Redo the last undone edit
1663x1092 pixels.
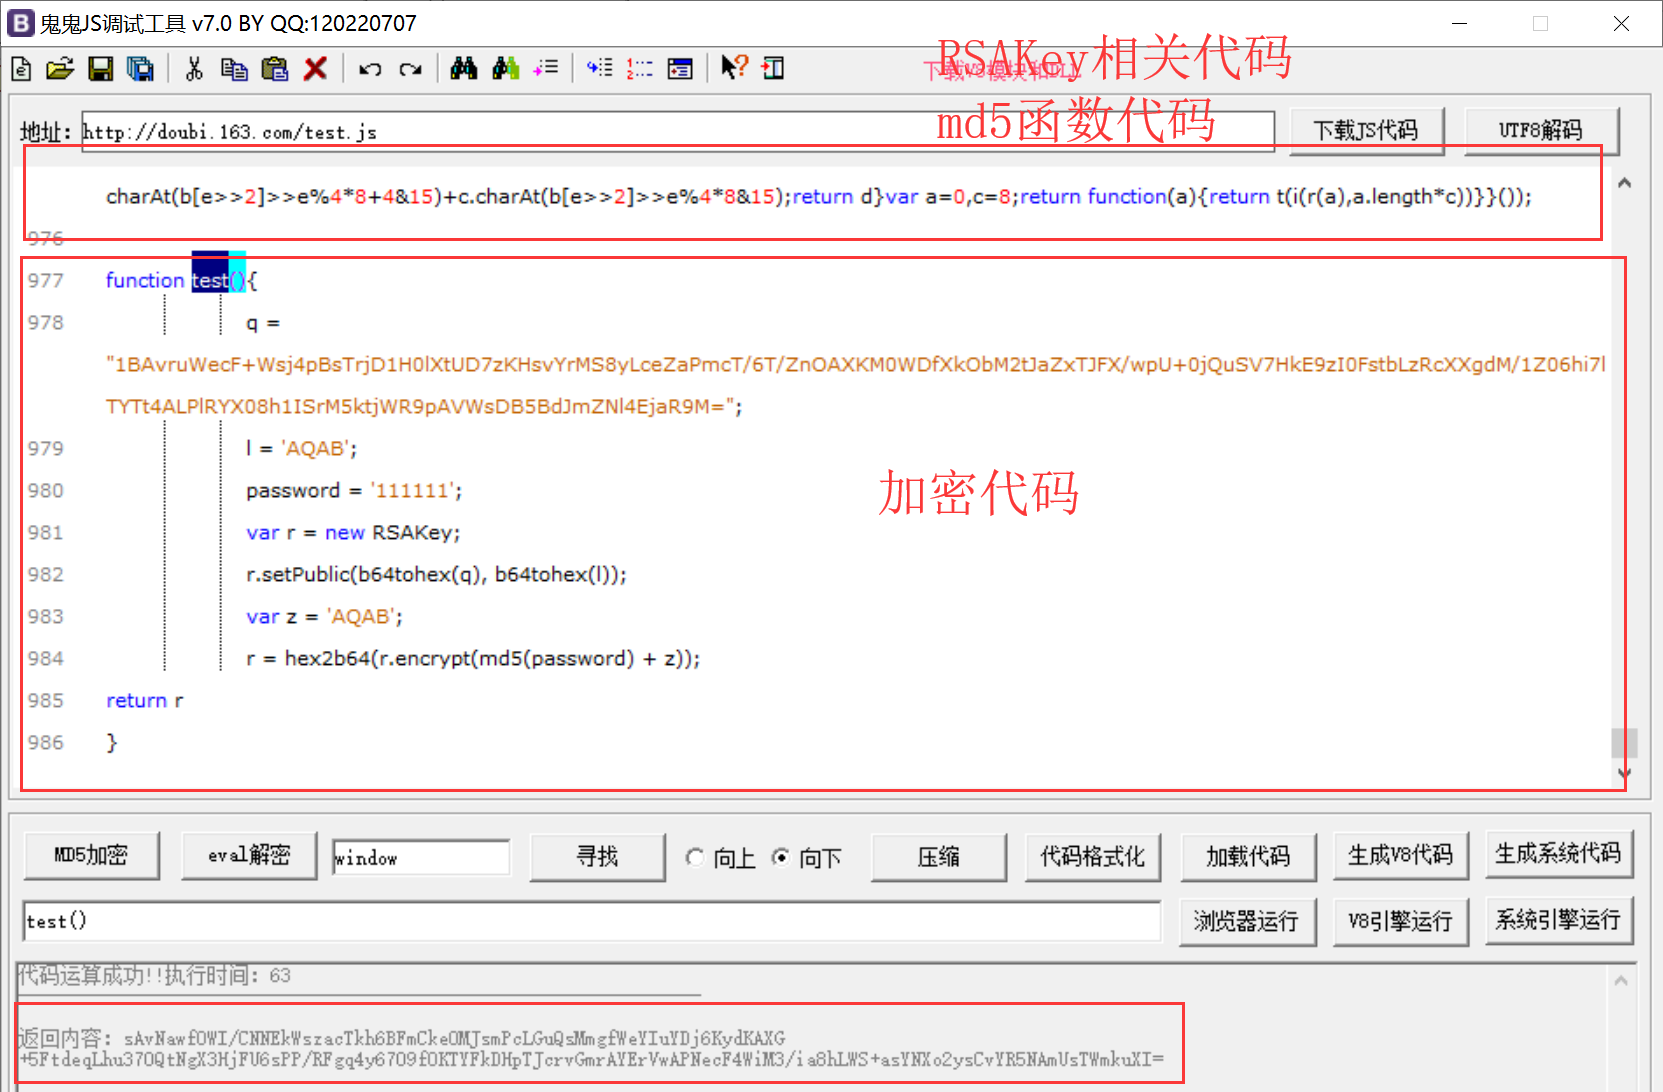pos(410,69)
